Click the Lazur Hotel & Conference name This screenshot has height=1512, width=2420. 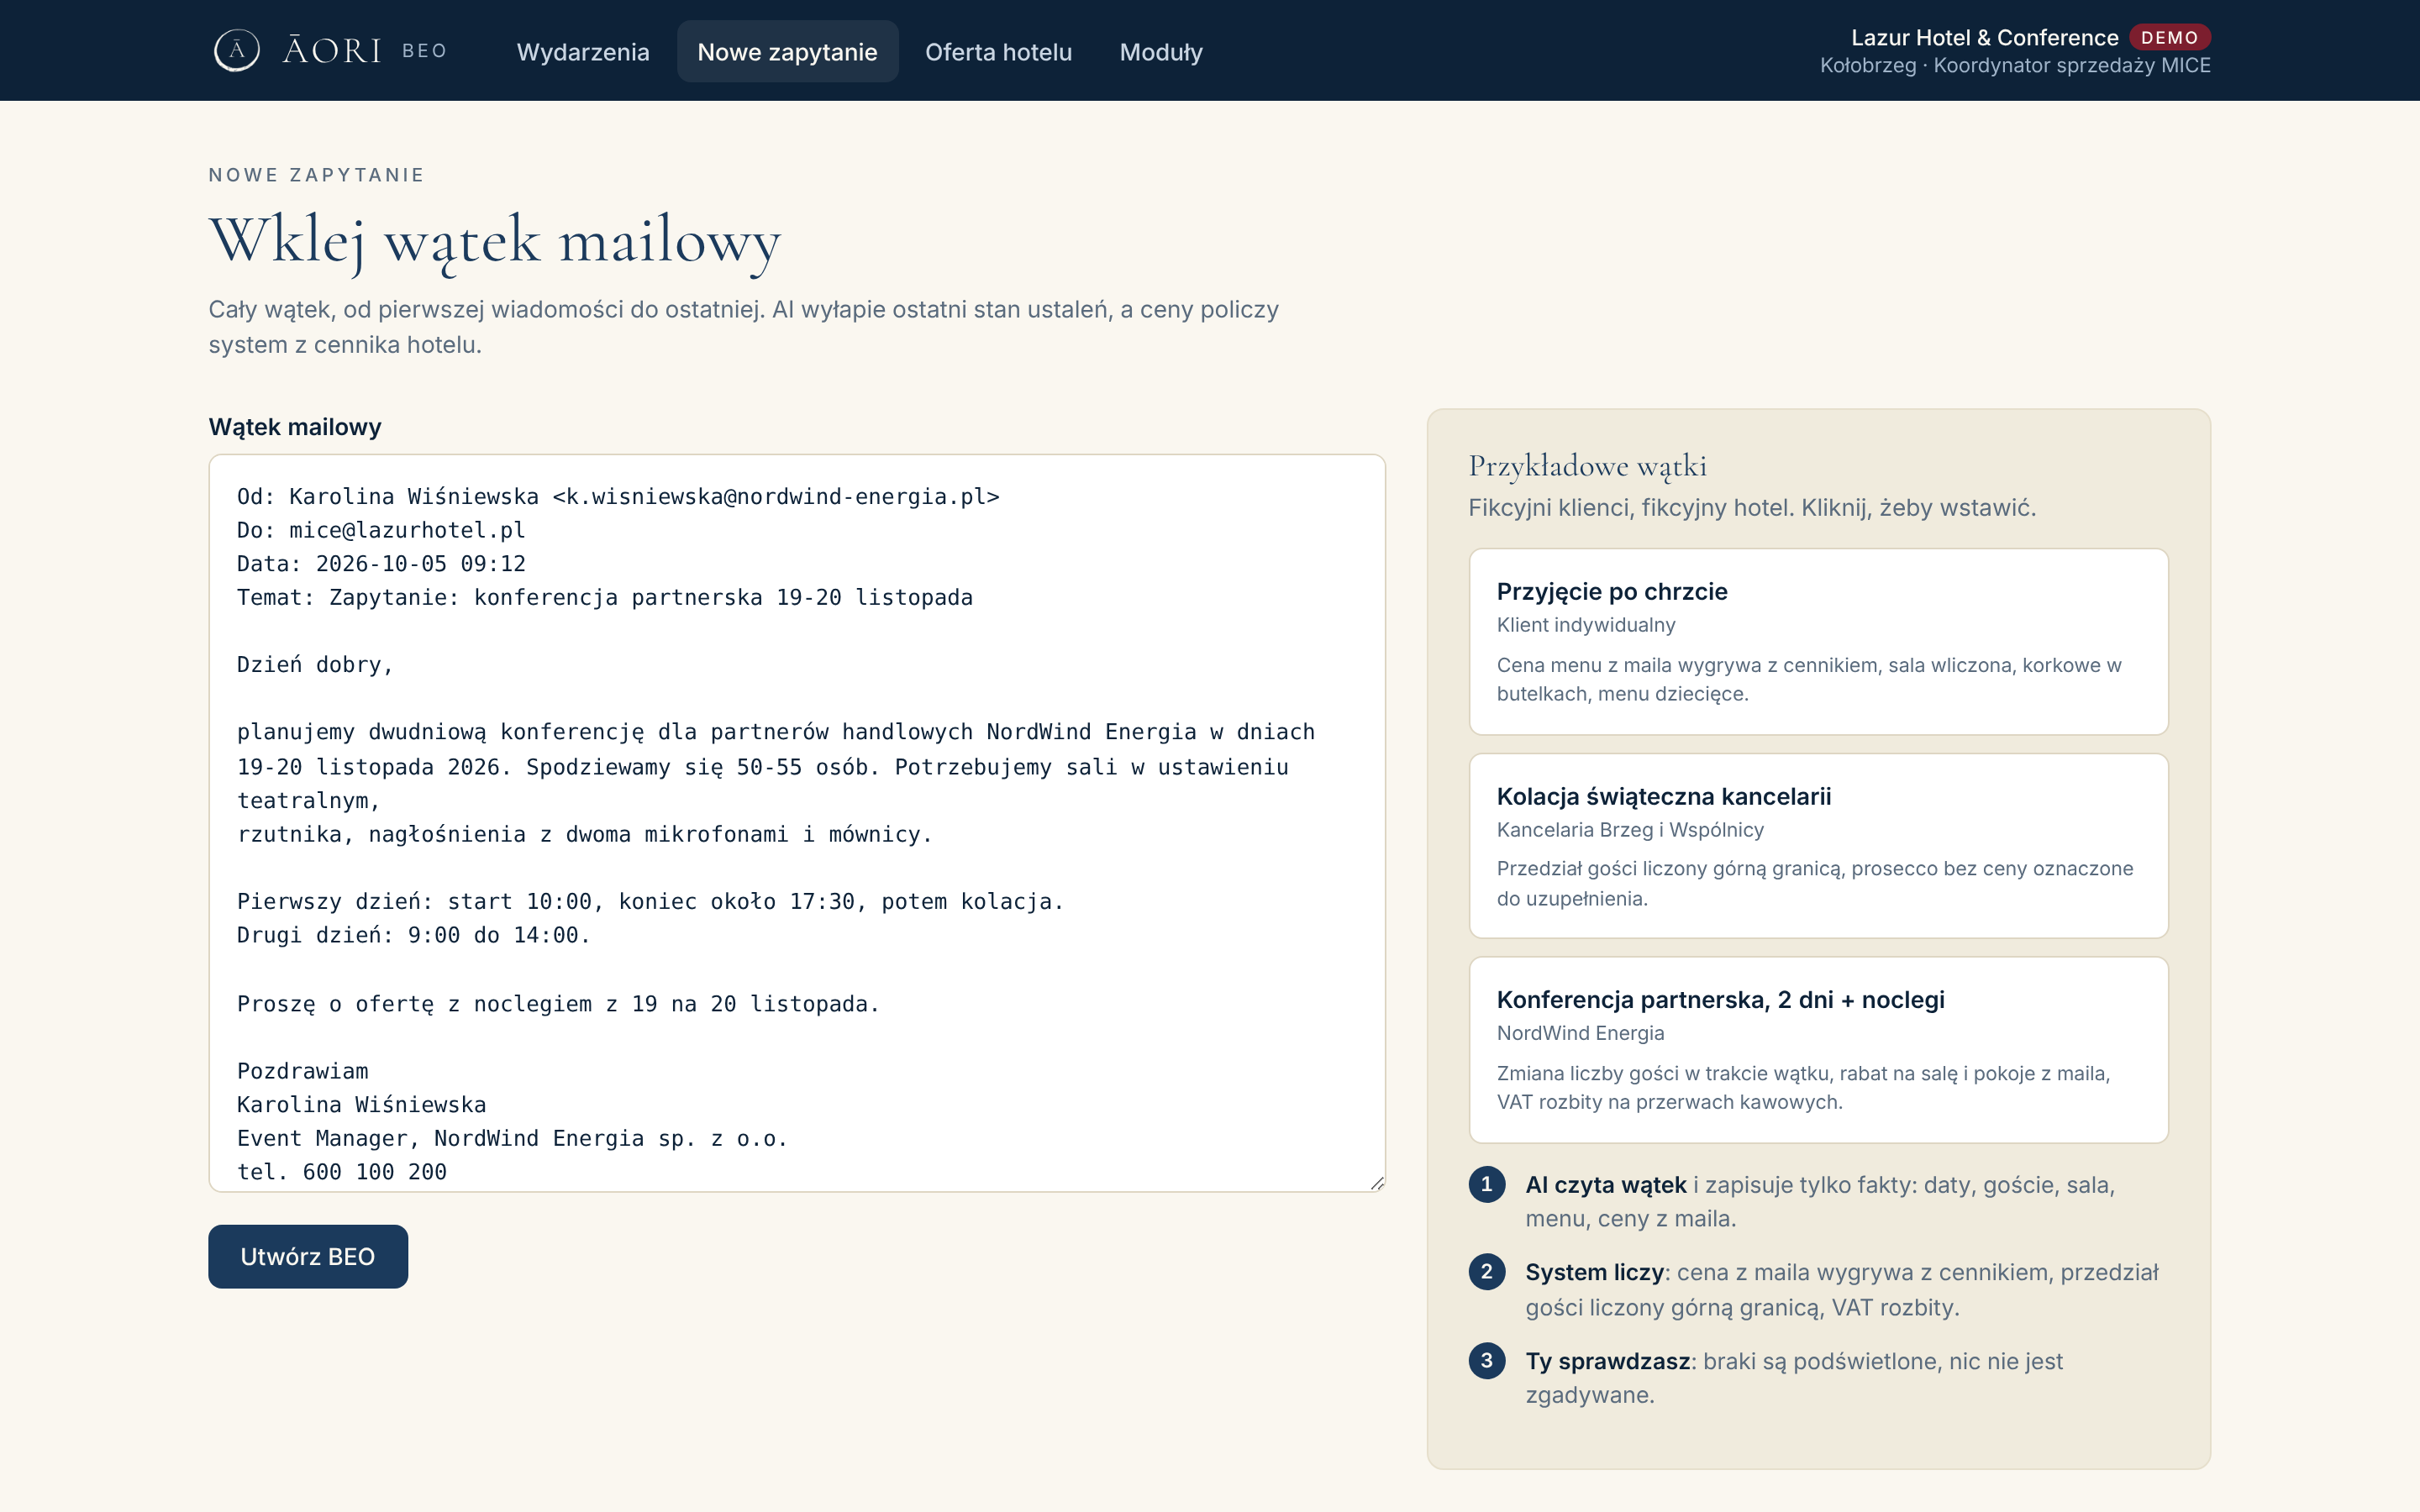[x=1984, y=37]
